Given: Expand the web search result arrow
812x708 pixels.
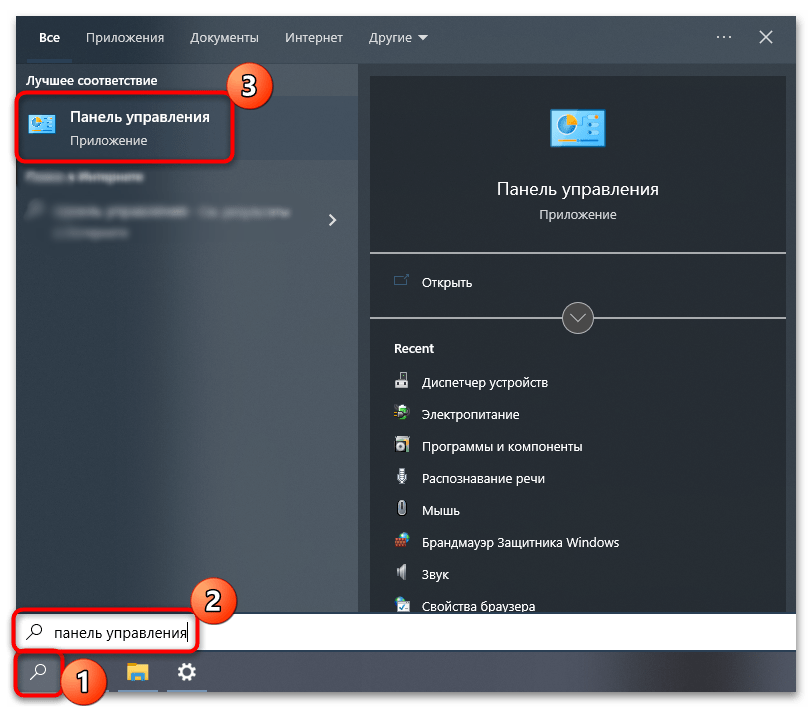Looking at the screenshot, I should pyautogui.click(x=333, y=220).
